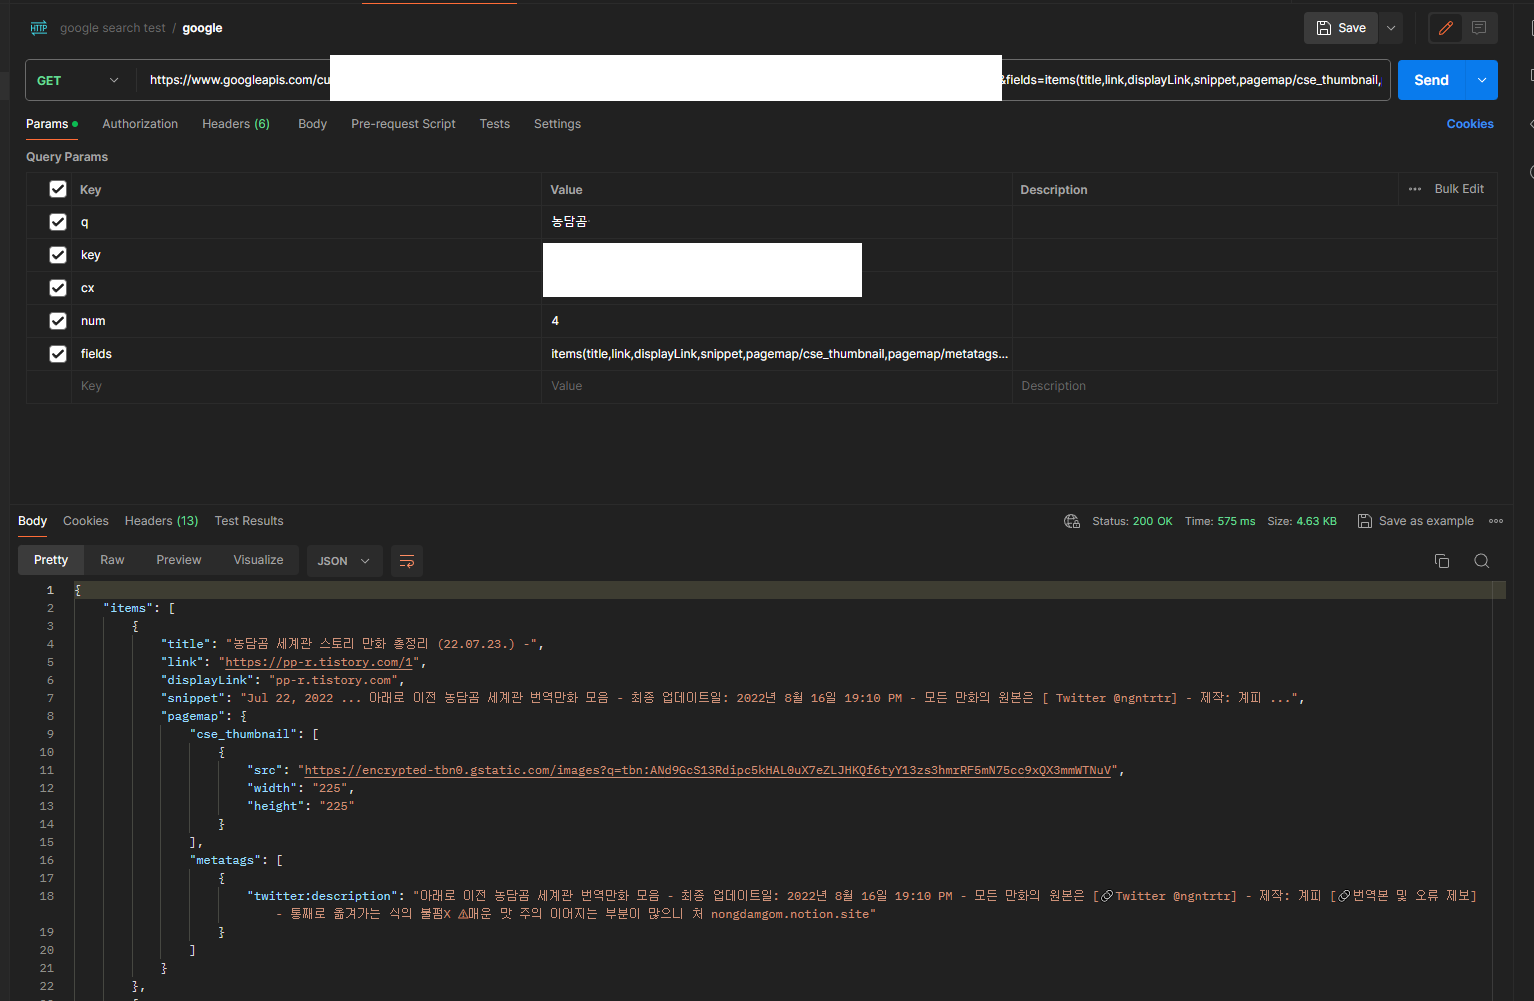
Task: Click the google search test breadcrumb
Action: (x=113, y=28)
